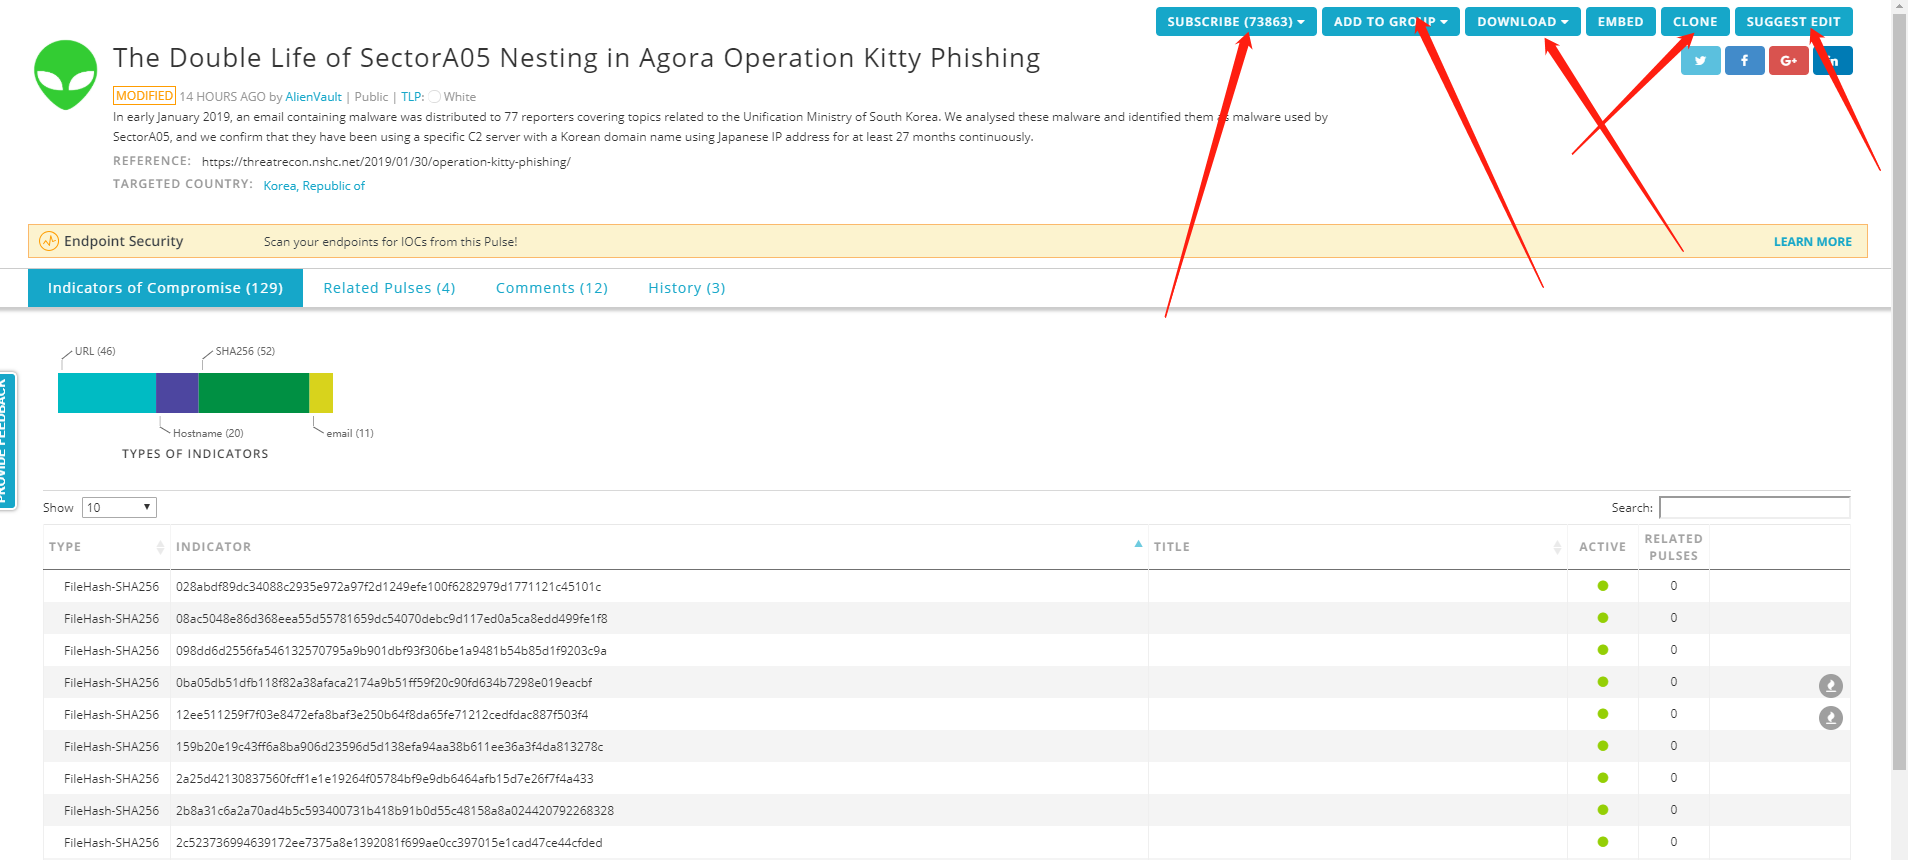Follow the Learn More link
Screen dimensions: 1908x860
pyautogui.click(x=1812, y=242)
